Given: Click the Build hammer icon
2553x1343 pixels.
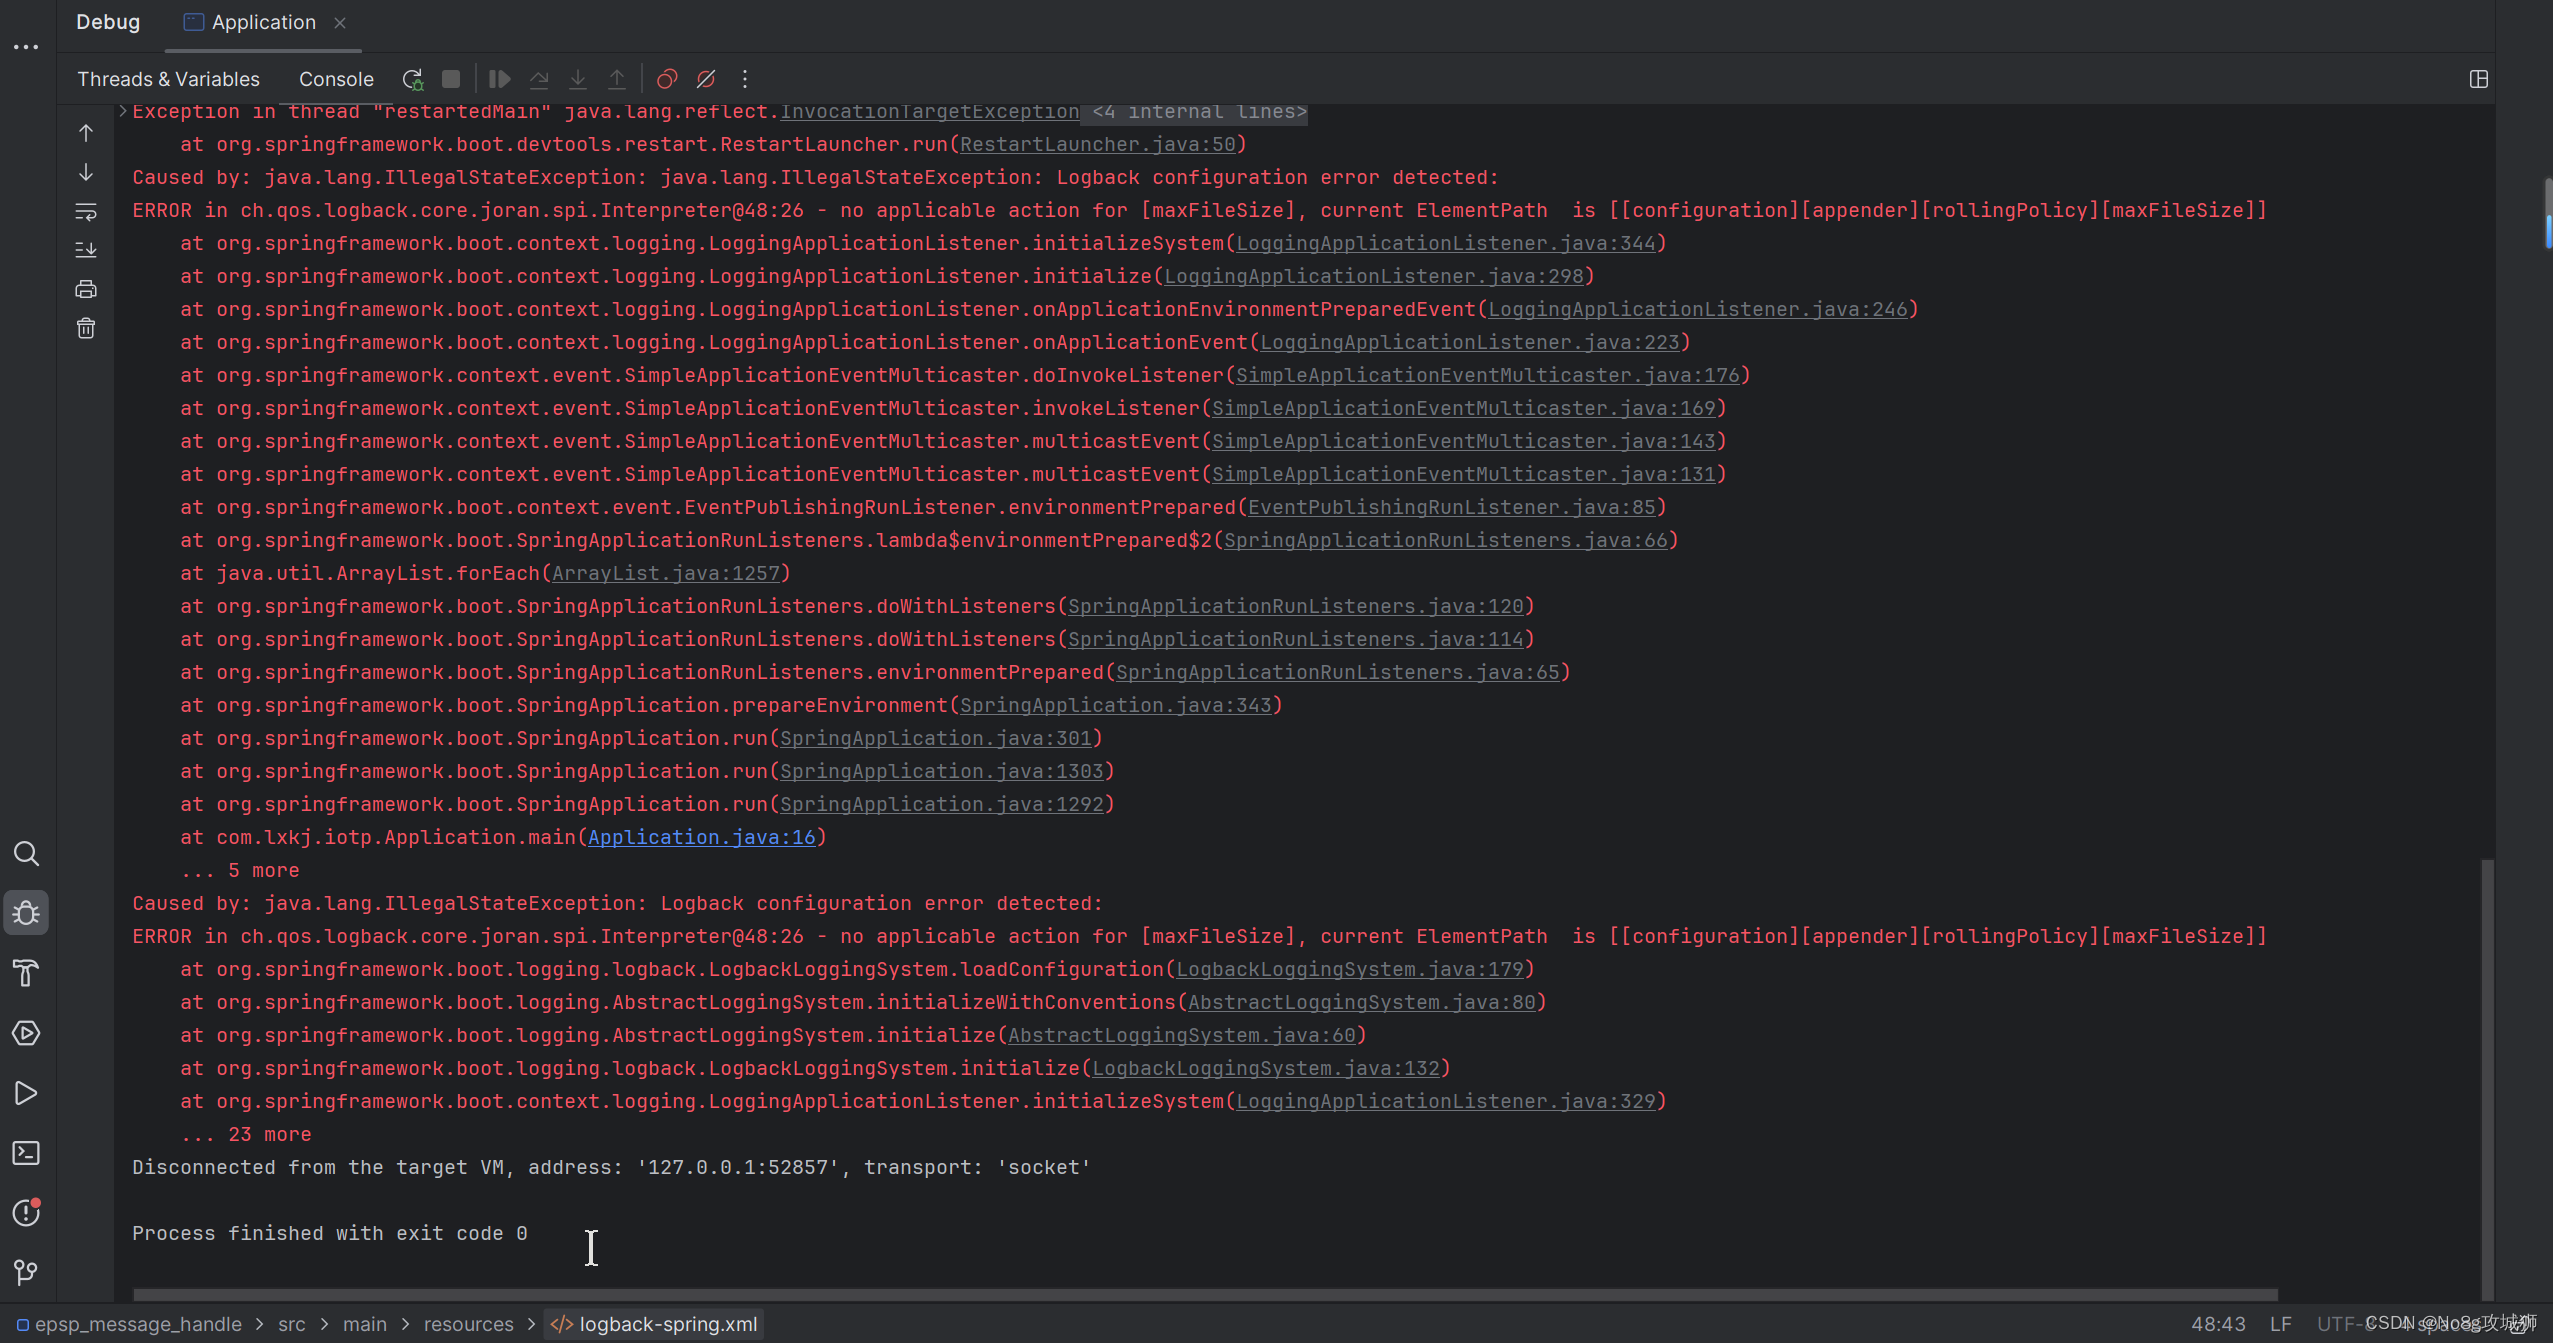Looking at the screenshot, I should pos(25,973).
